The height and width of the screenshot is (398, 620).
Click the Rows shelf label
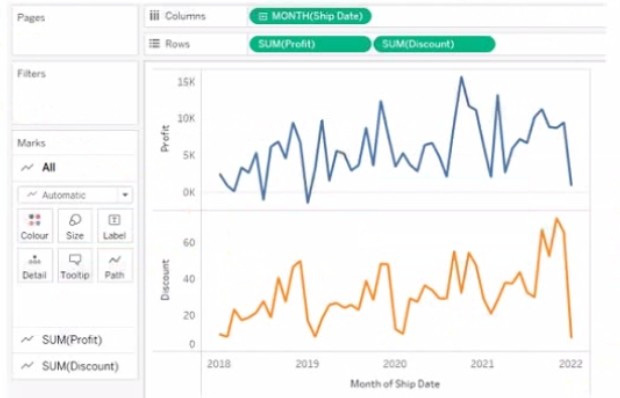(x=178, y=43)
